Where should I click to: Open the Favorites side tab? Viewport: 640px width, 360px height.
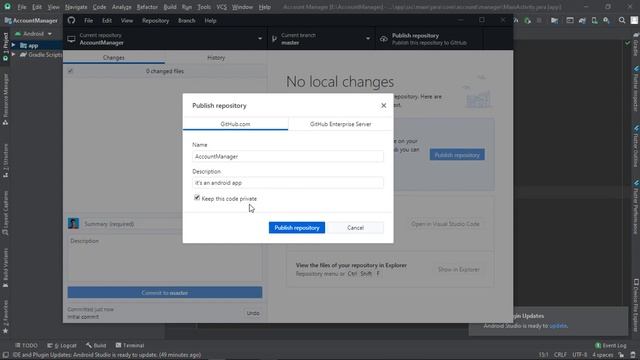click(x=5, y=317)
